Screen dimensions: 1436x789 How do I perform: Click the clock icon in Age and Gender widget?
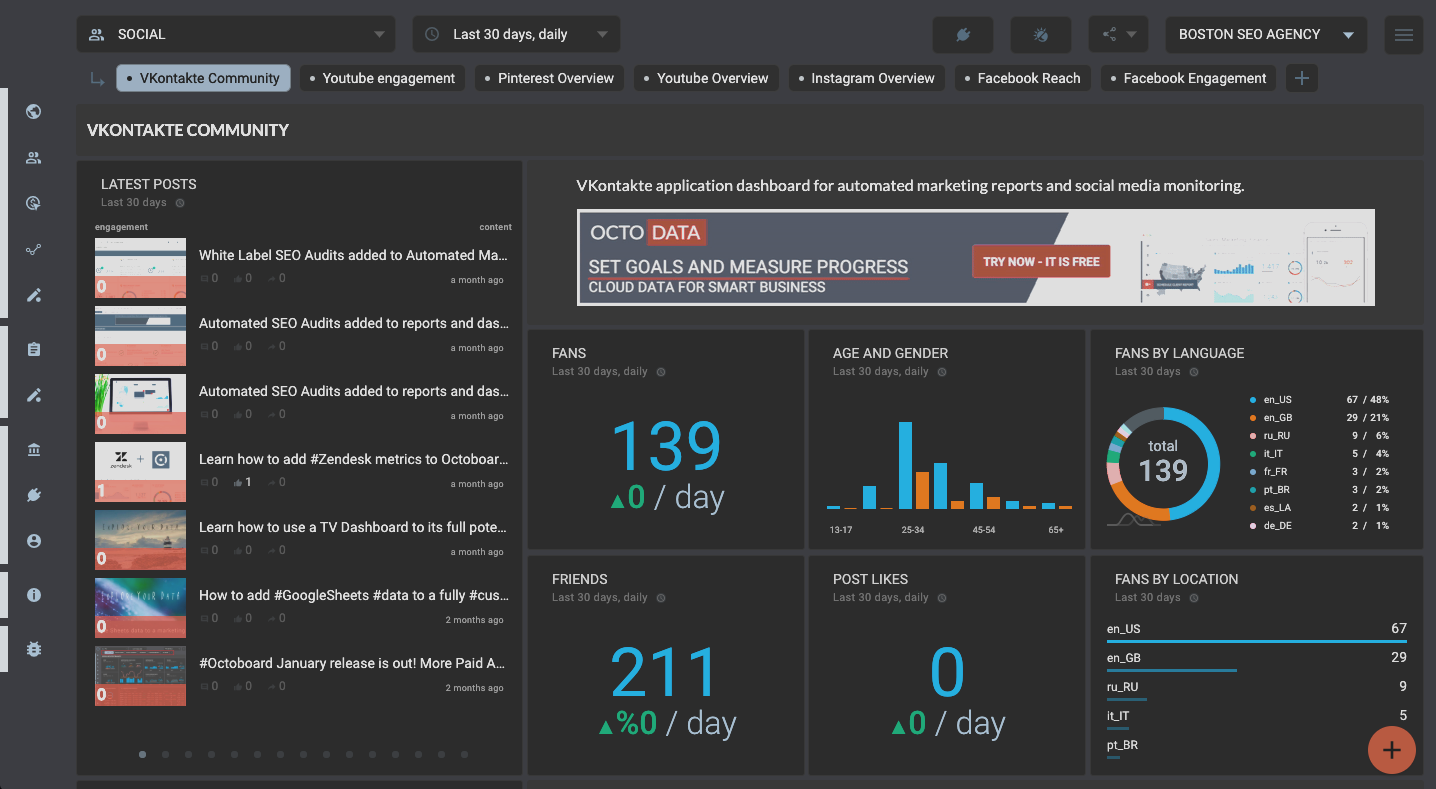(x=942, y=372)
